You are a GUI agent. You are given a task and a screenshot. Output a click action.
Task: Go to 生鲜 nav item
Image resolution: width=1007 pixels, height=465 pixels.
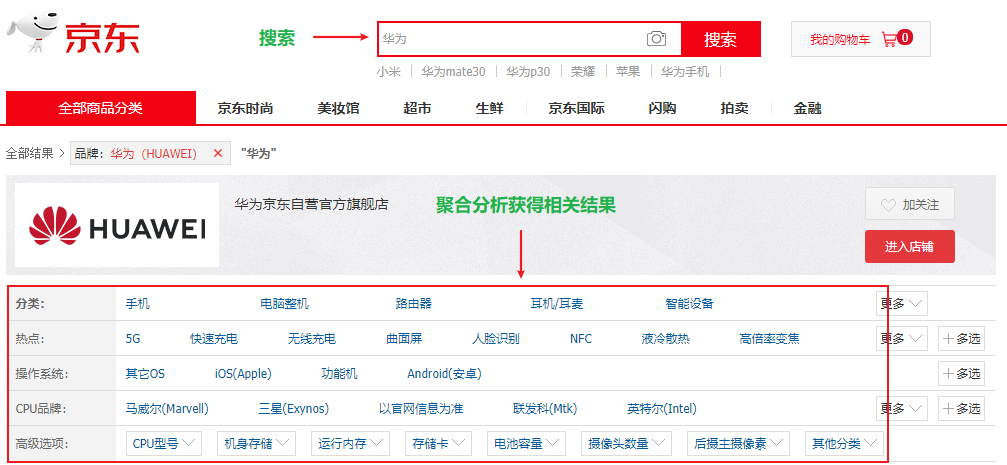[x=489, y=109]
